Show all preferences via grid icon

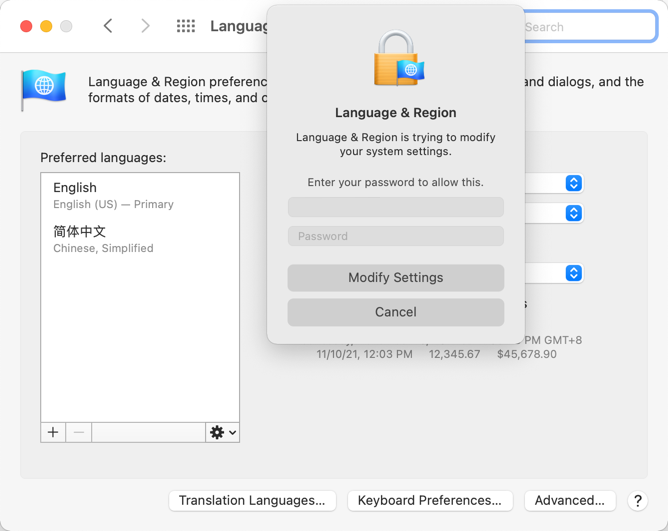click(186, 26)
